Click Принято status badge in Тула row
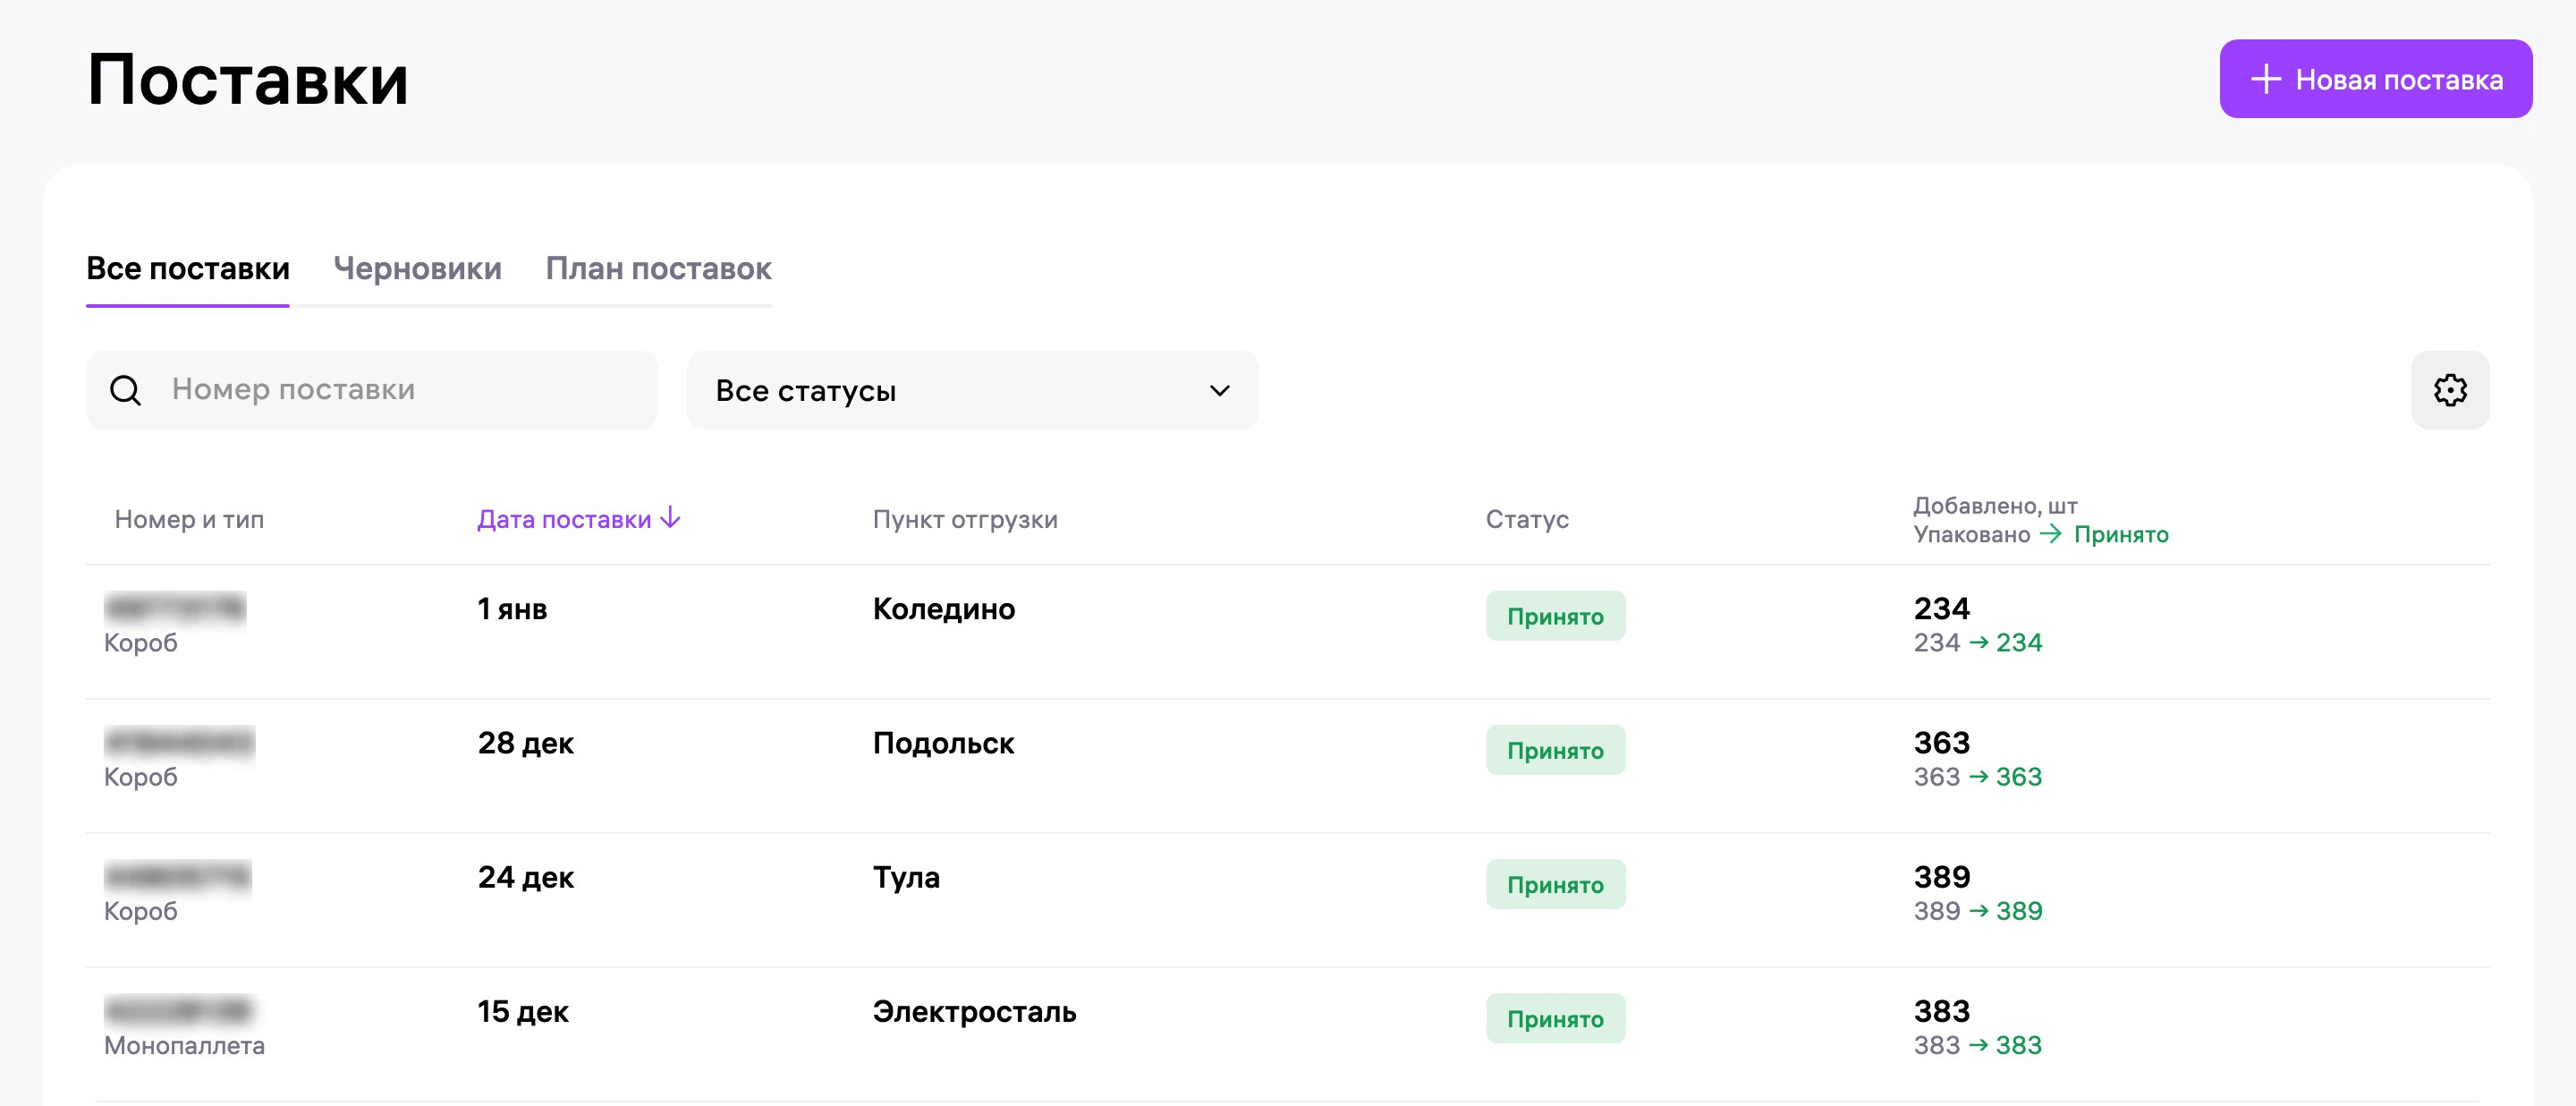This screenshot has width=2576, height=1106. coord(1555,884)
